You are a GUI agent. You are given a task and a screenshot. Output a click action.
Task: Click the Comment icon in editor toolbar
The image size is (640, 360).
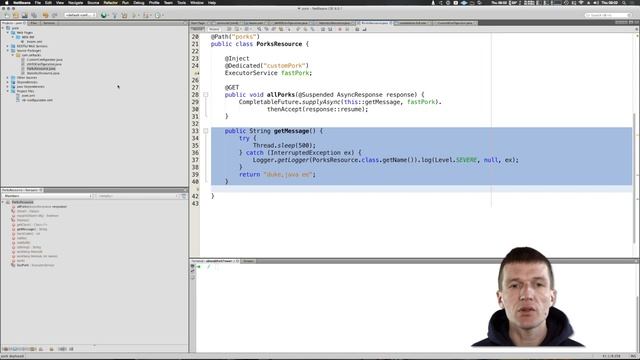pyautogui.click(x=357, y=29)
